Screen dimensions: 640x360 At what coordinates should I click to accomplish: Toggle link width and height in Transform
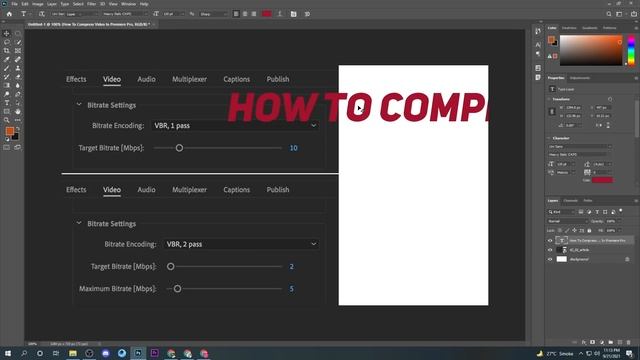(x=552, y=111)
